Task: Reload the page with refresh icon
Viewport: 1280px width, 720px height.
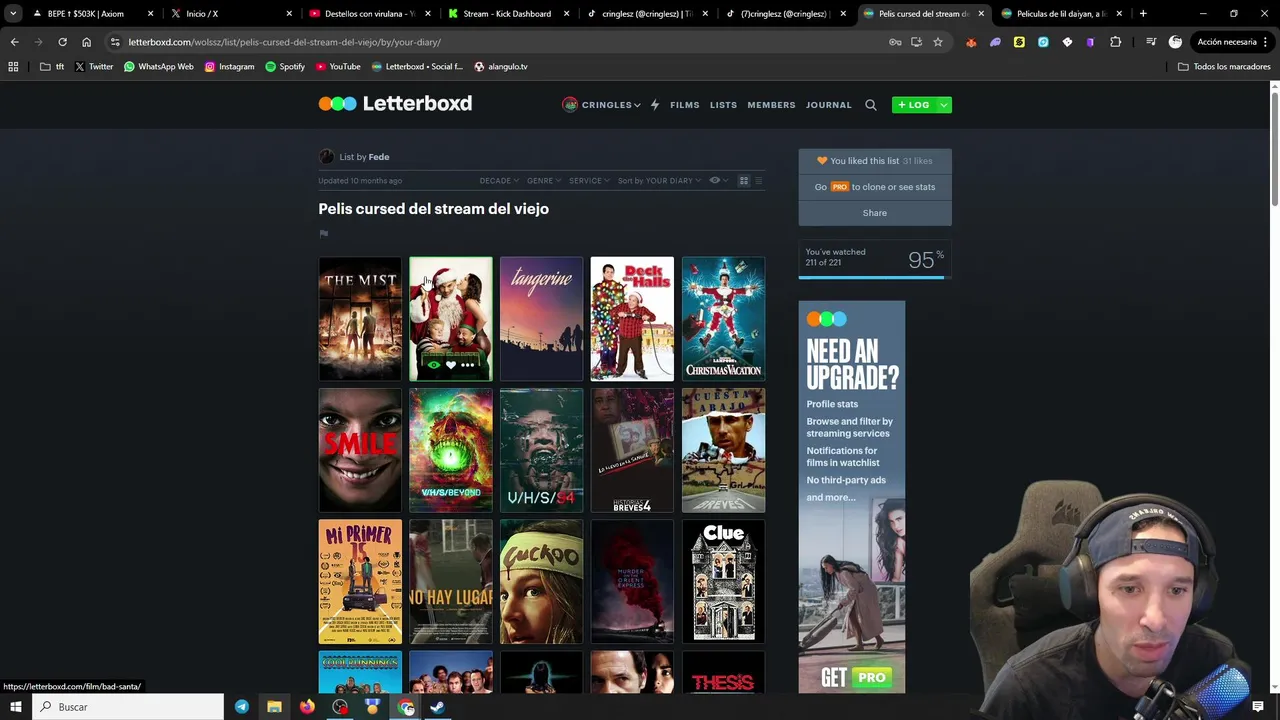Action: click(62, 42)
